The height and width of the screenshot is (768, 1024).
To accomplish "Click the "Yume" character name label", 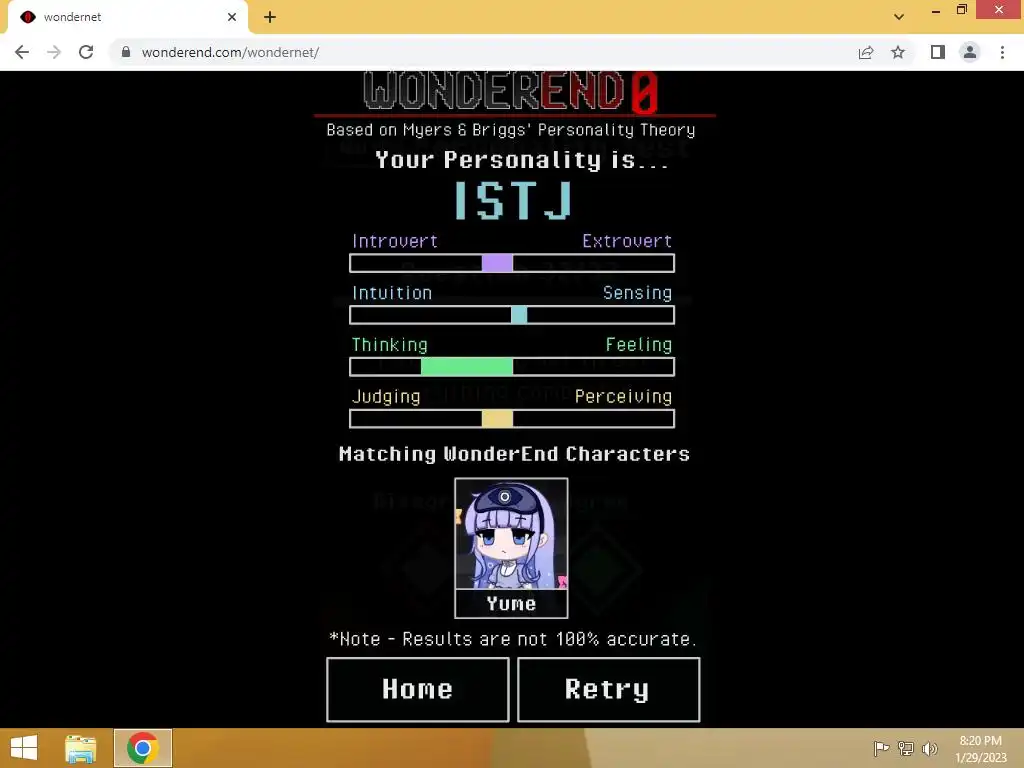I will [x=511, y=603].
